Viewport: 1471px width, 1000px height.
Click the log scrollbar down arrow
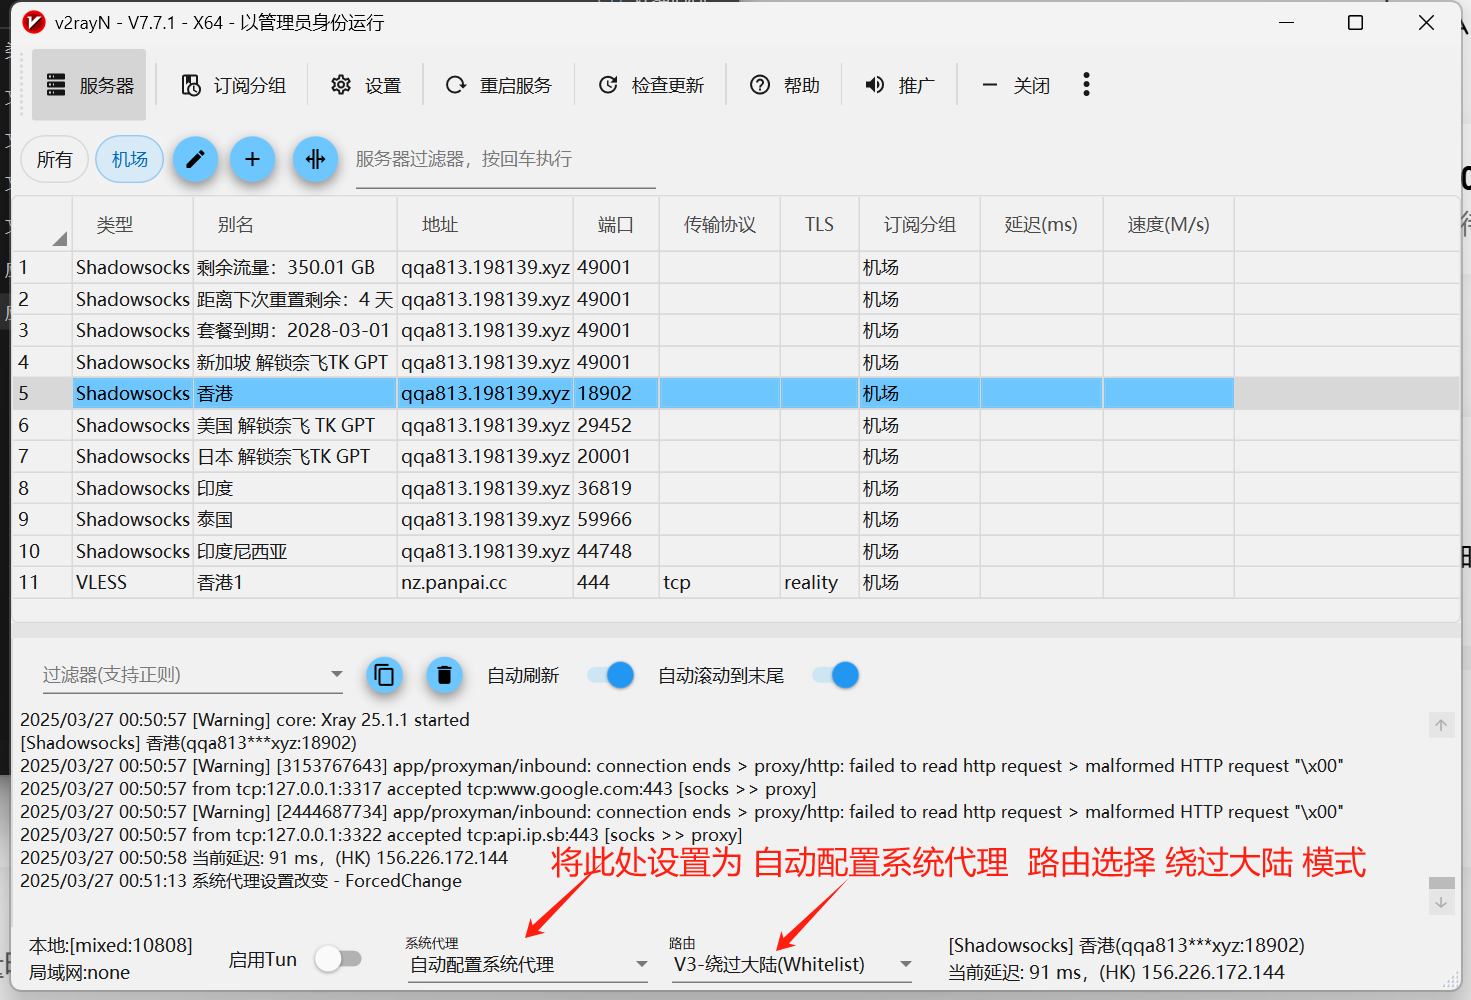[x=1441, y=902]
